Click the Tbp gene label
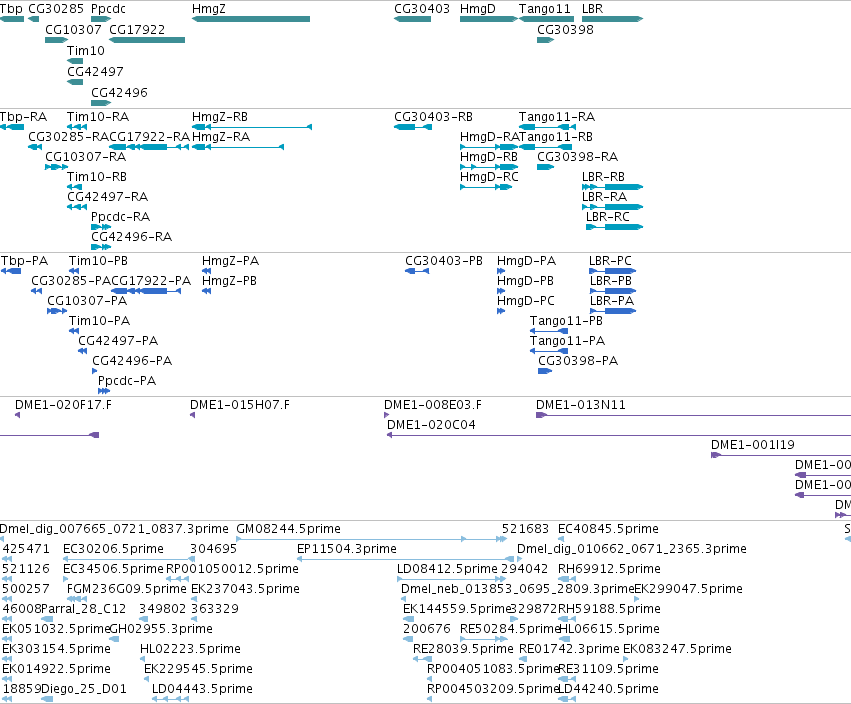 [11, 9]
